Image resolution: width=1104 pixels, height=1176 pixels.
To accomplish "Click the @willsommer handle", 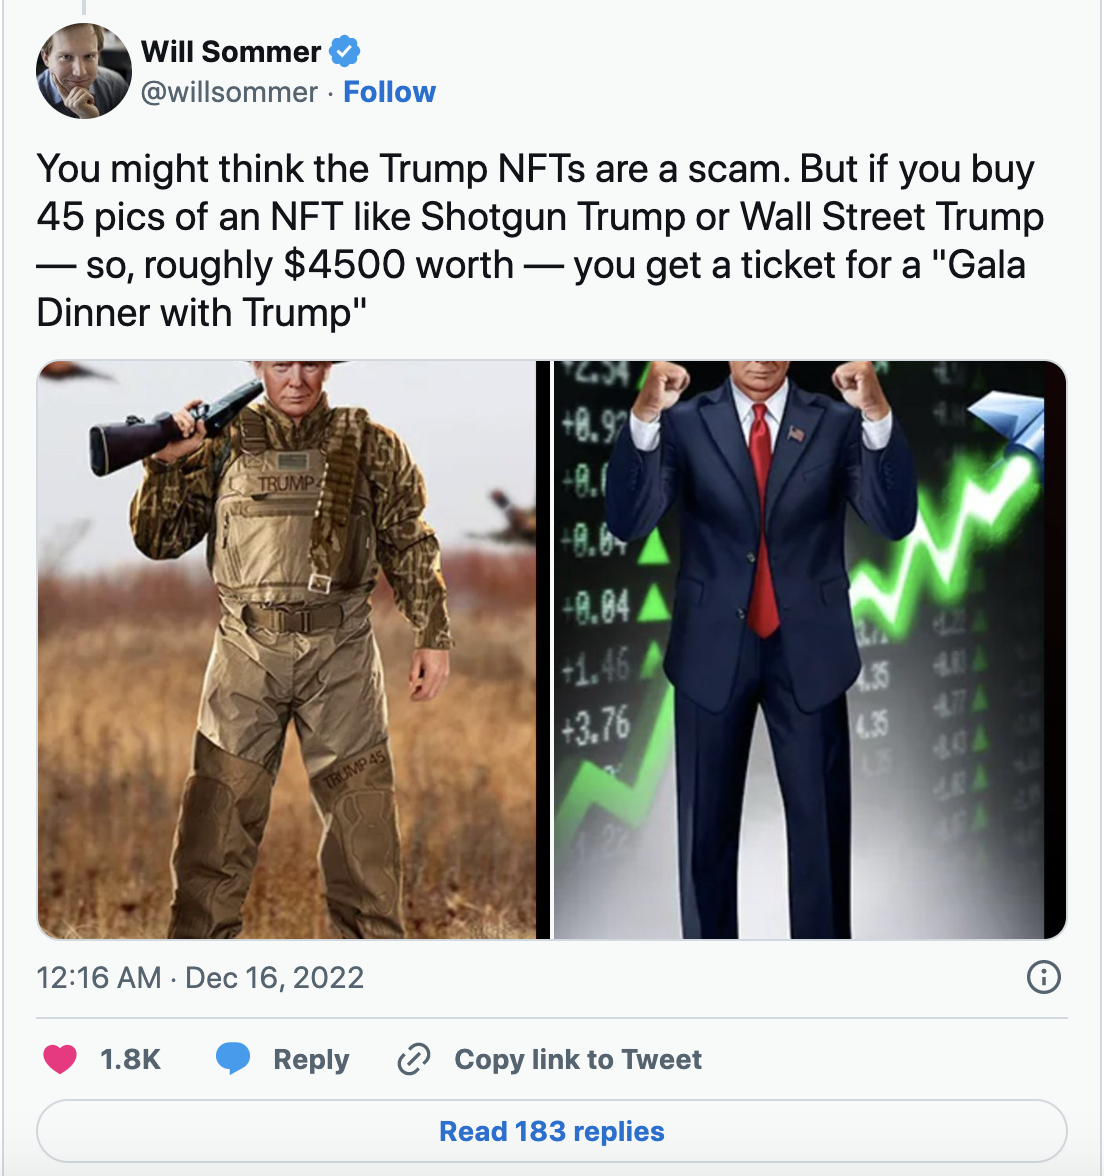I will [230, 92].
